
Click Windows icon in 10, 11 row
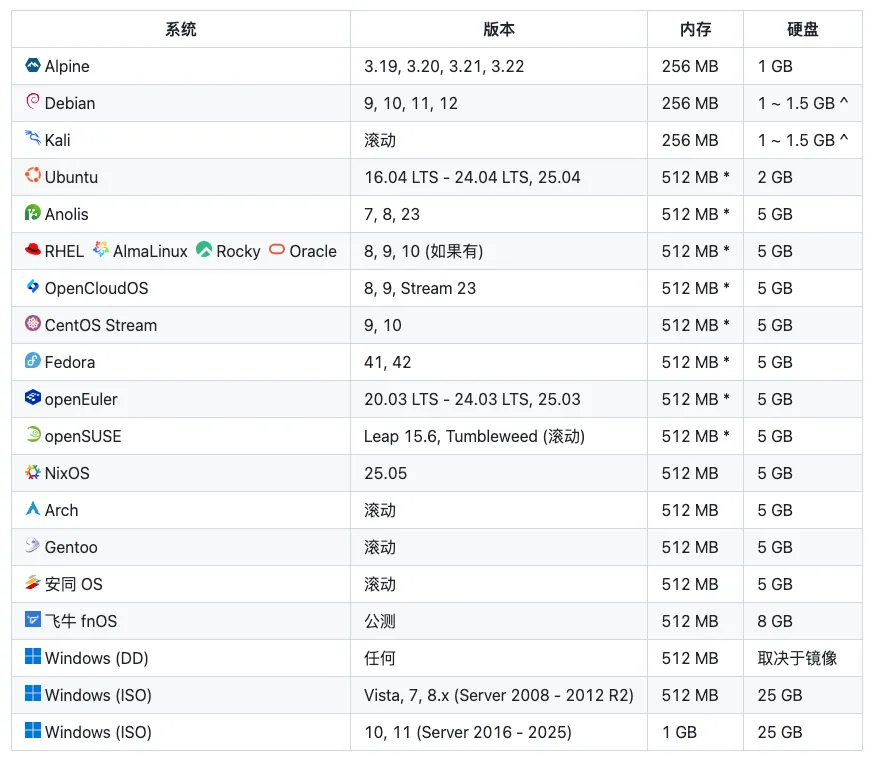point(33,730)
